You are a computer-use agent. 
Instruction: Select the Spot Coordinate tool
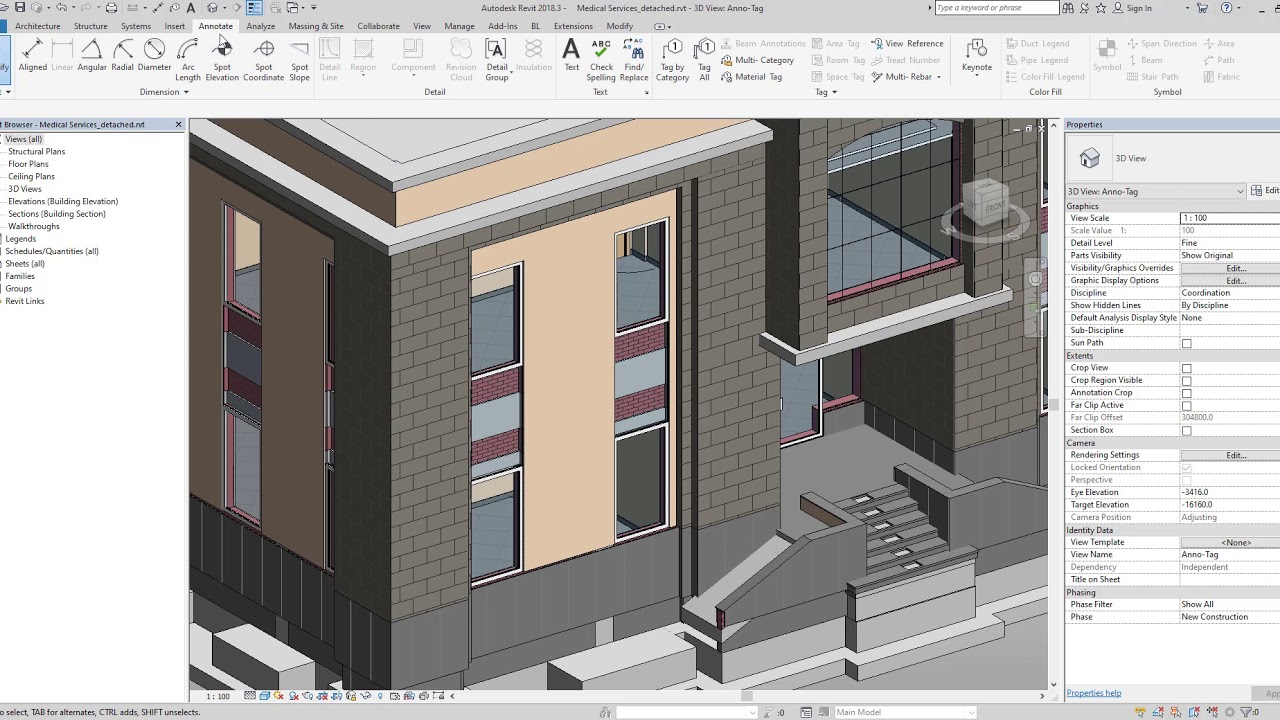coord(264,60)
